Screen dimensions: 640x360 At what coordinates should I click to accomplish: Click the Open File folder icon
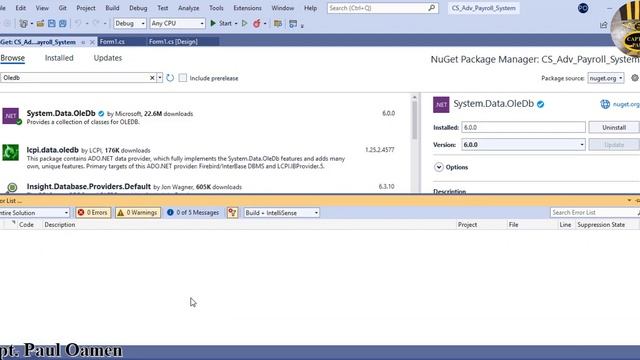(x=40, y=24)
